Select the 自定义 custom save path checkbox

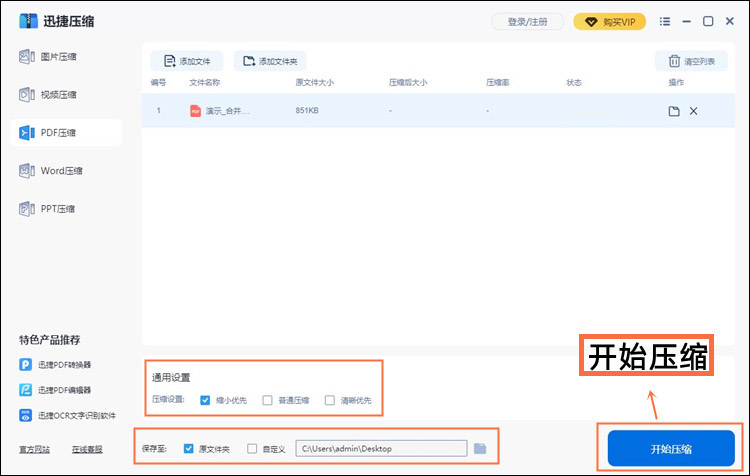tap(252, 449)
